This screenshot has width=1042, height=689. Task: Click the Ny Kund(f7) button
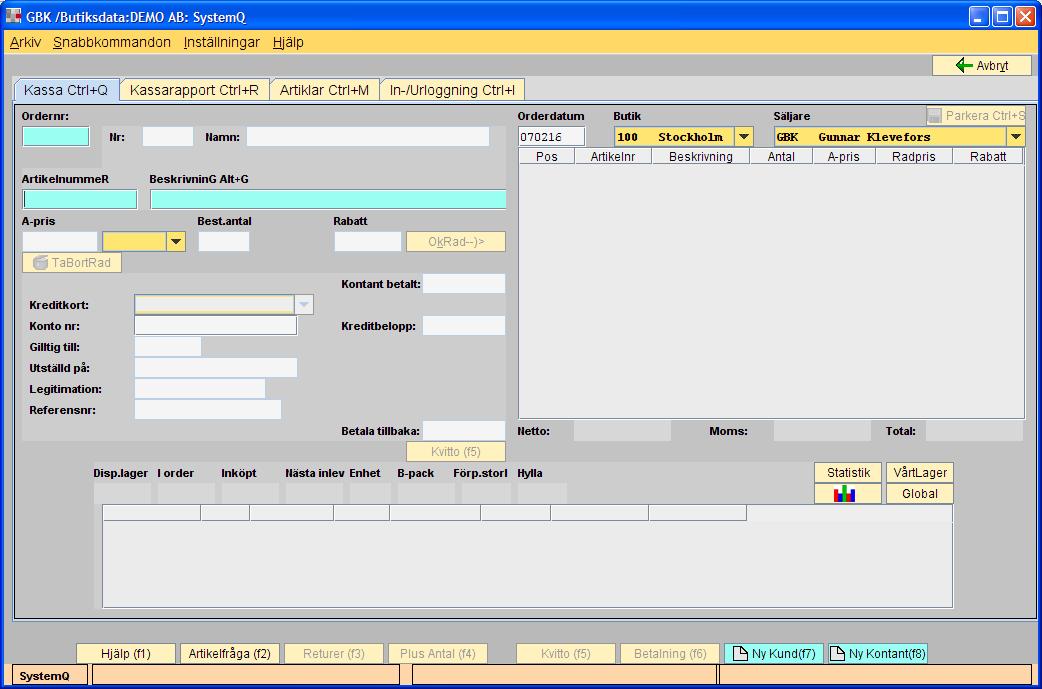pos(774,654)
